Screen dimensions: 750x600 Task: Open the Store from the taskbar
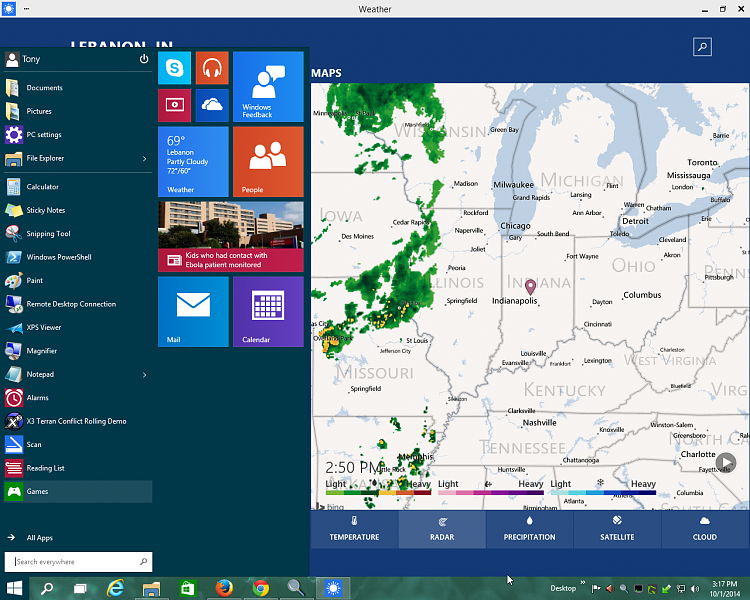[188, 589]
